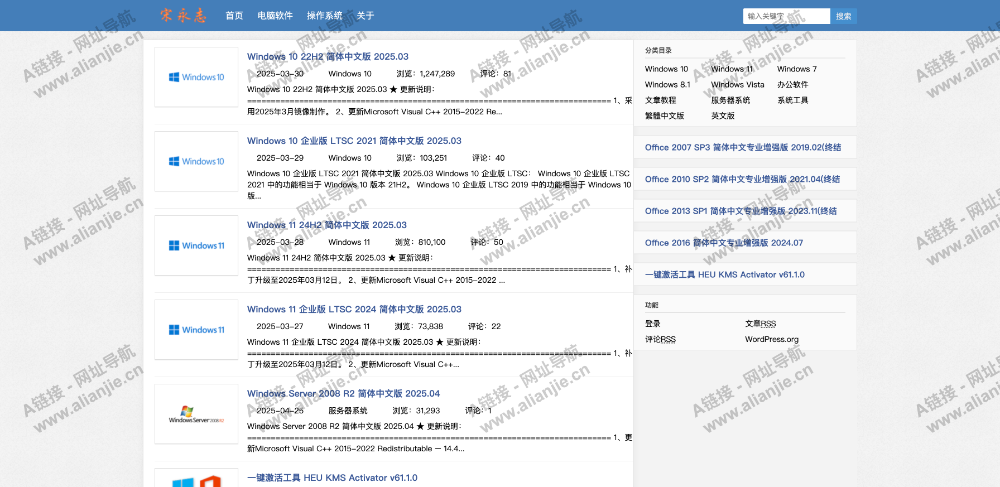
Task: Select the Windows 11 category in 分类目录
Action: [x=732, y=69]
